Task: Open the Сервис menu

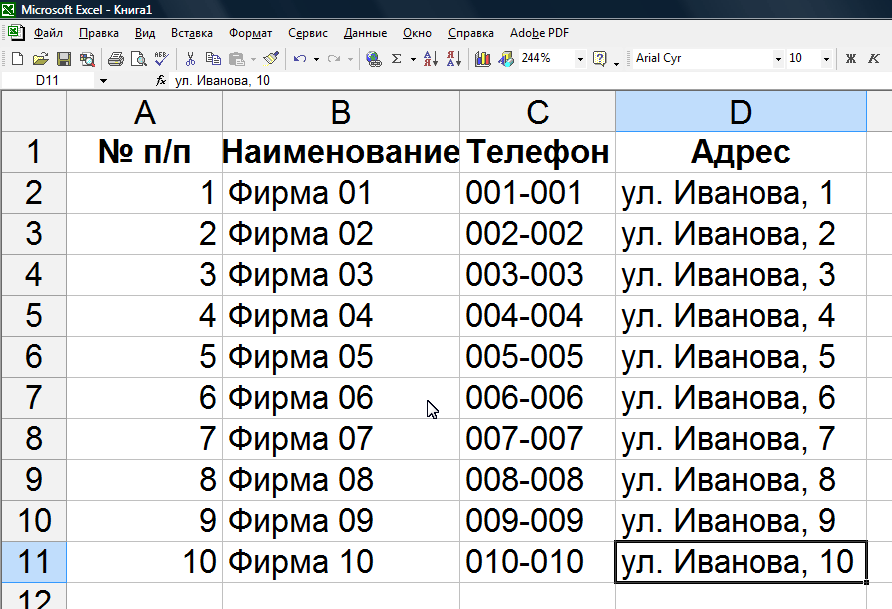Action: click(308, 33)
